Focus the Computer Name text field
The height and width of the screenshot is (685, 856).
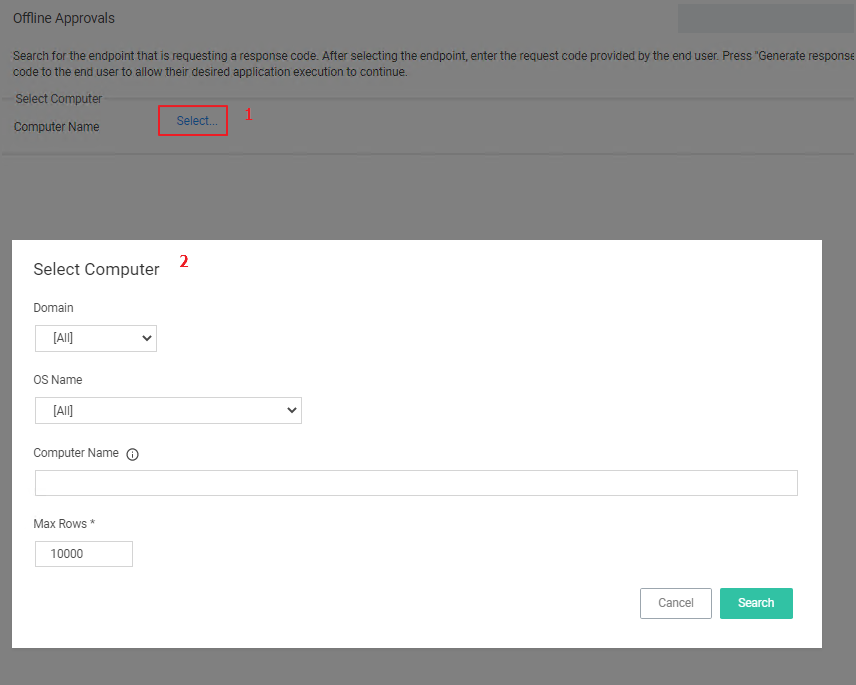(416, 484)
